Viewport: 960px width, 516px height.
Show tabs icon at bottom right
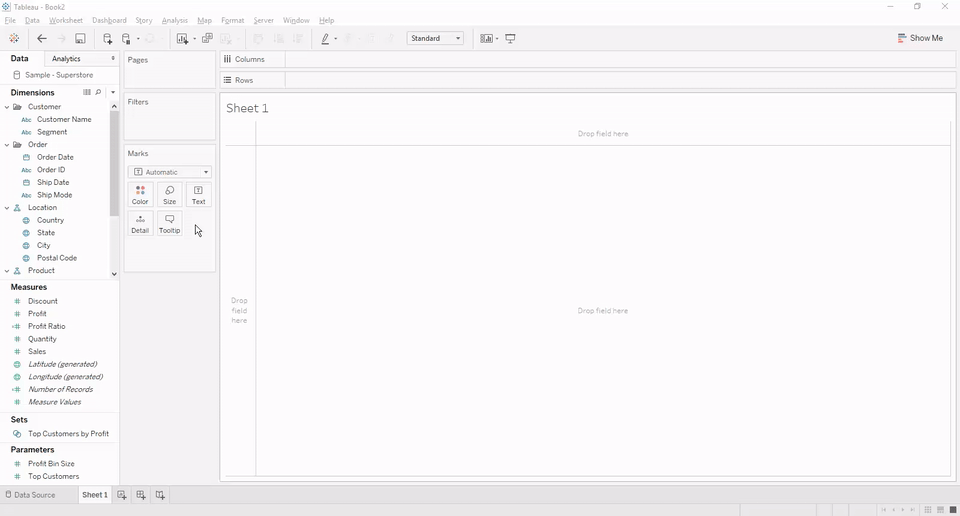tap(953, 509)
